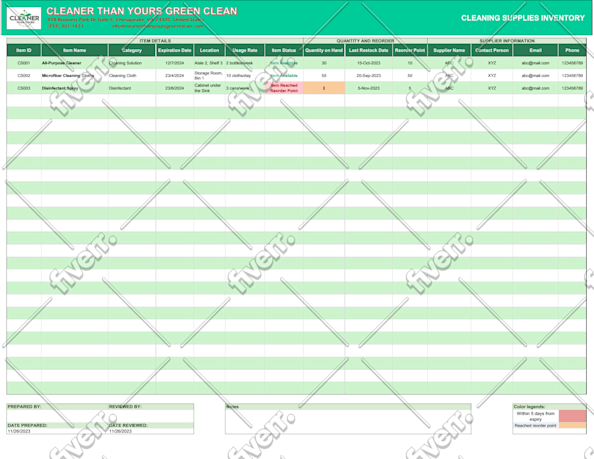Click the 'Usage Rate' column header
Viewport: 594px width, 459px height.
pyautogui.click(x=245, y=50)
